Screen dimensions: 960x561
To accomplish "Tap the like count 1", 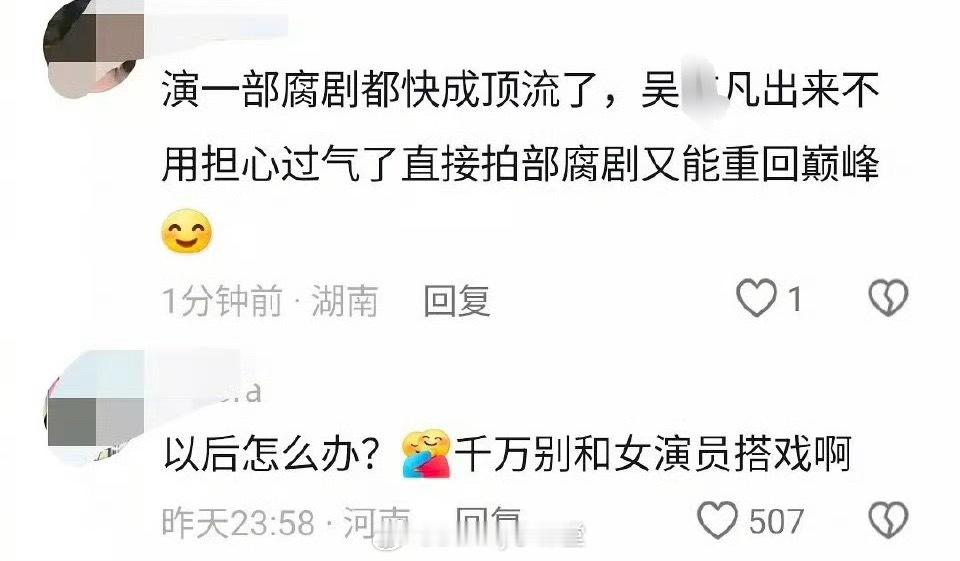I will click(795, 300).
